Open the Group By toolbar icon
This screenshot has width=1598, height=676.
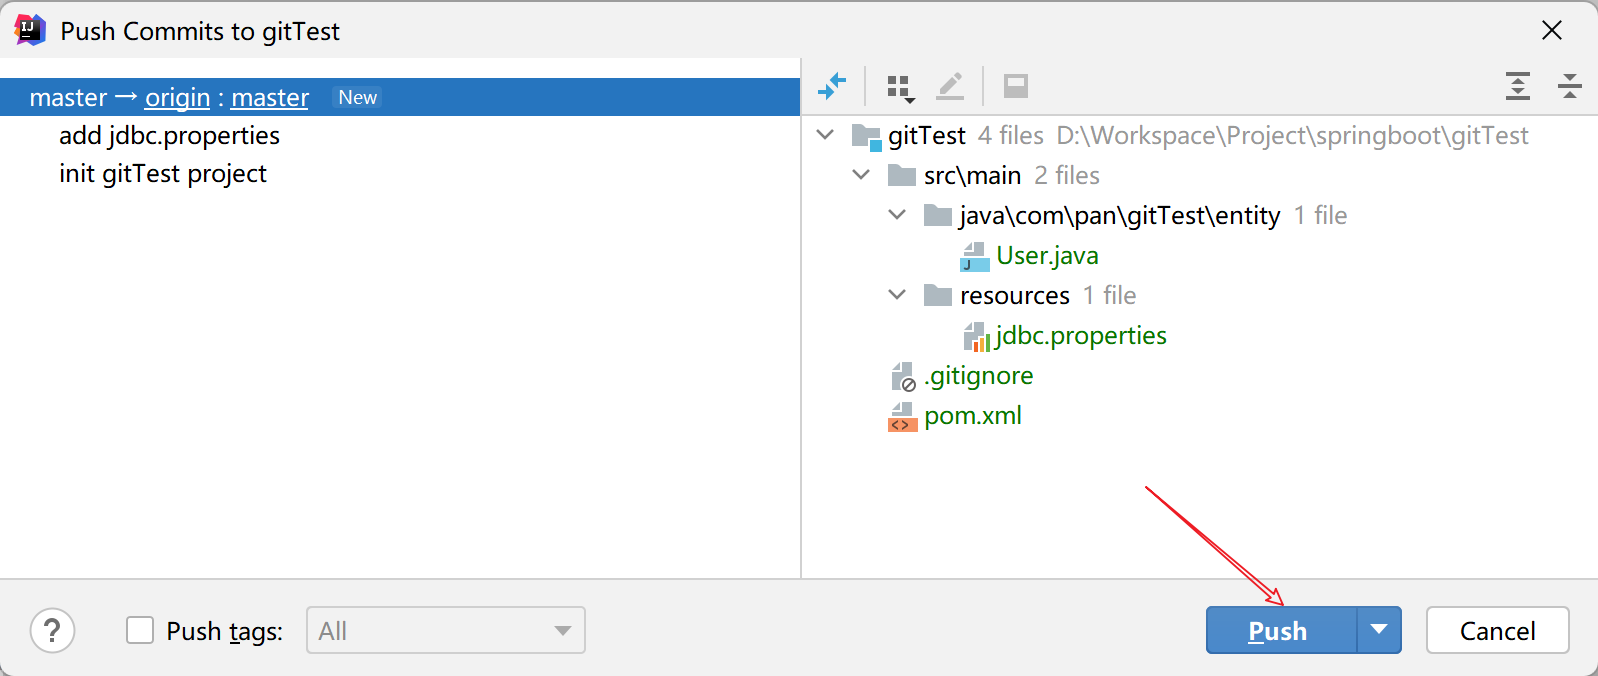coord(900,88)
